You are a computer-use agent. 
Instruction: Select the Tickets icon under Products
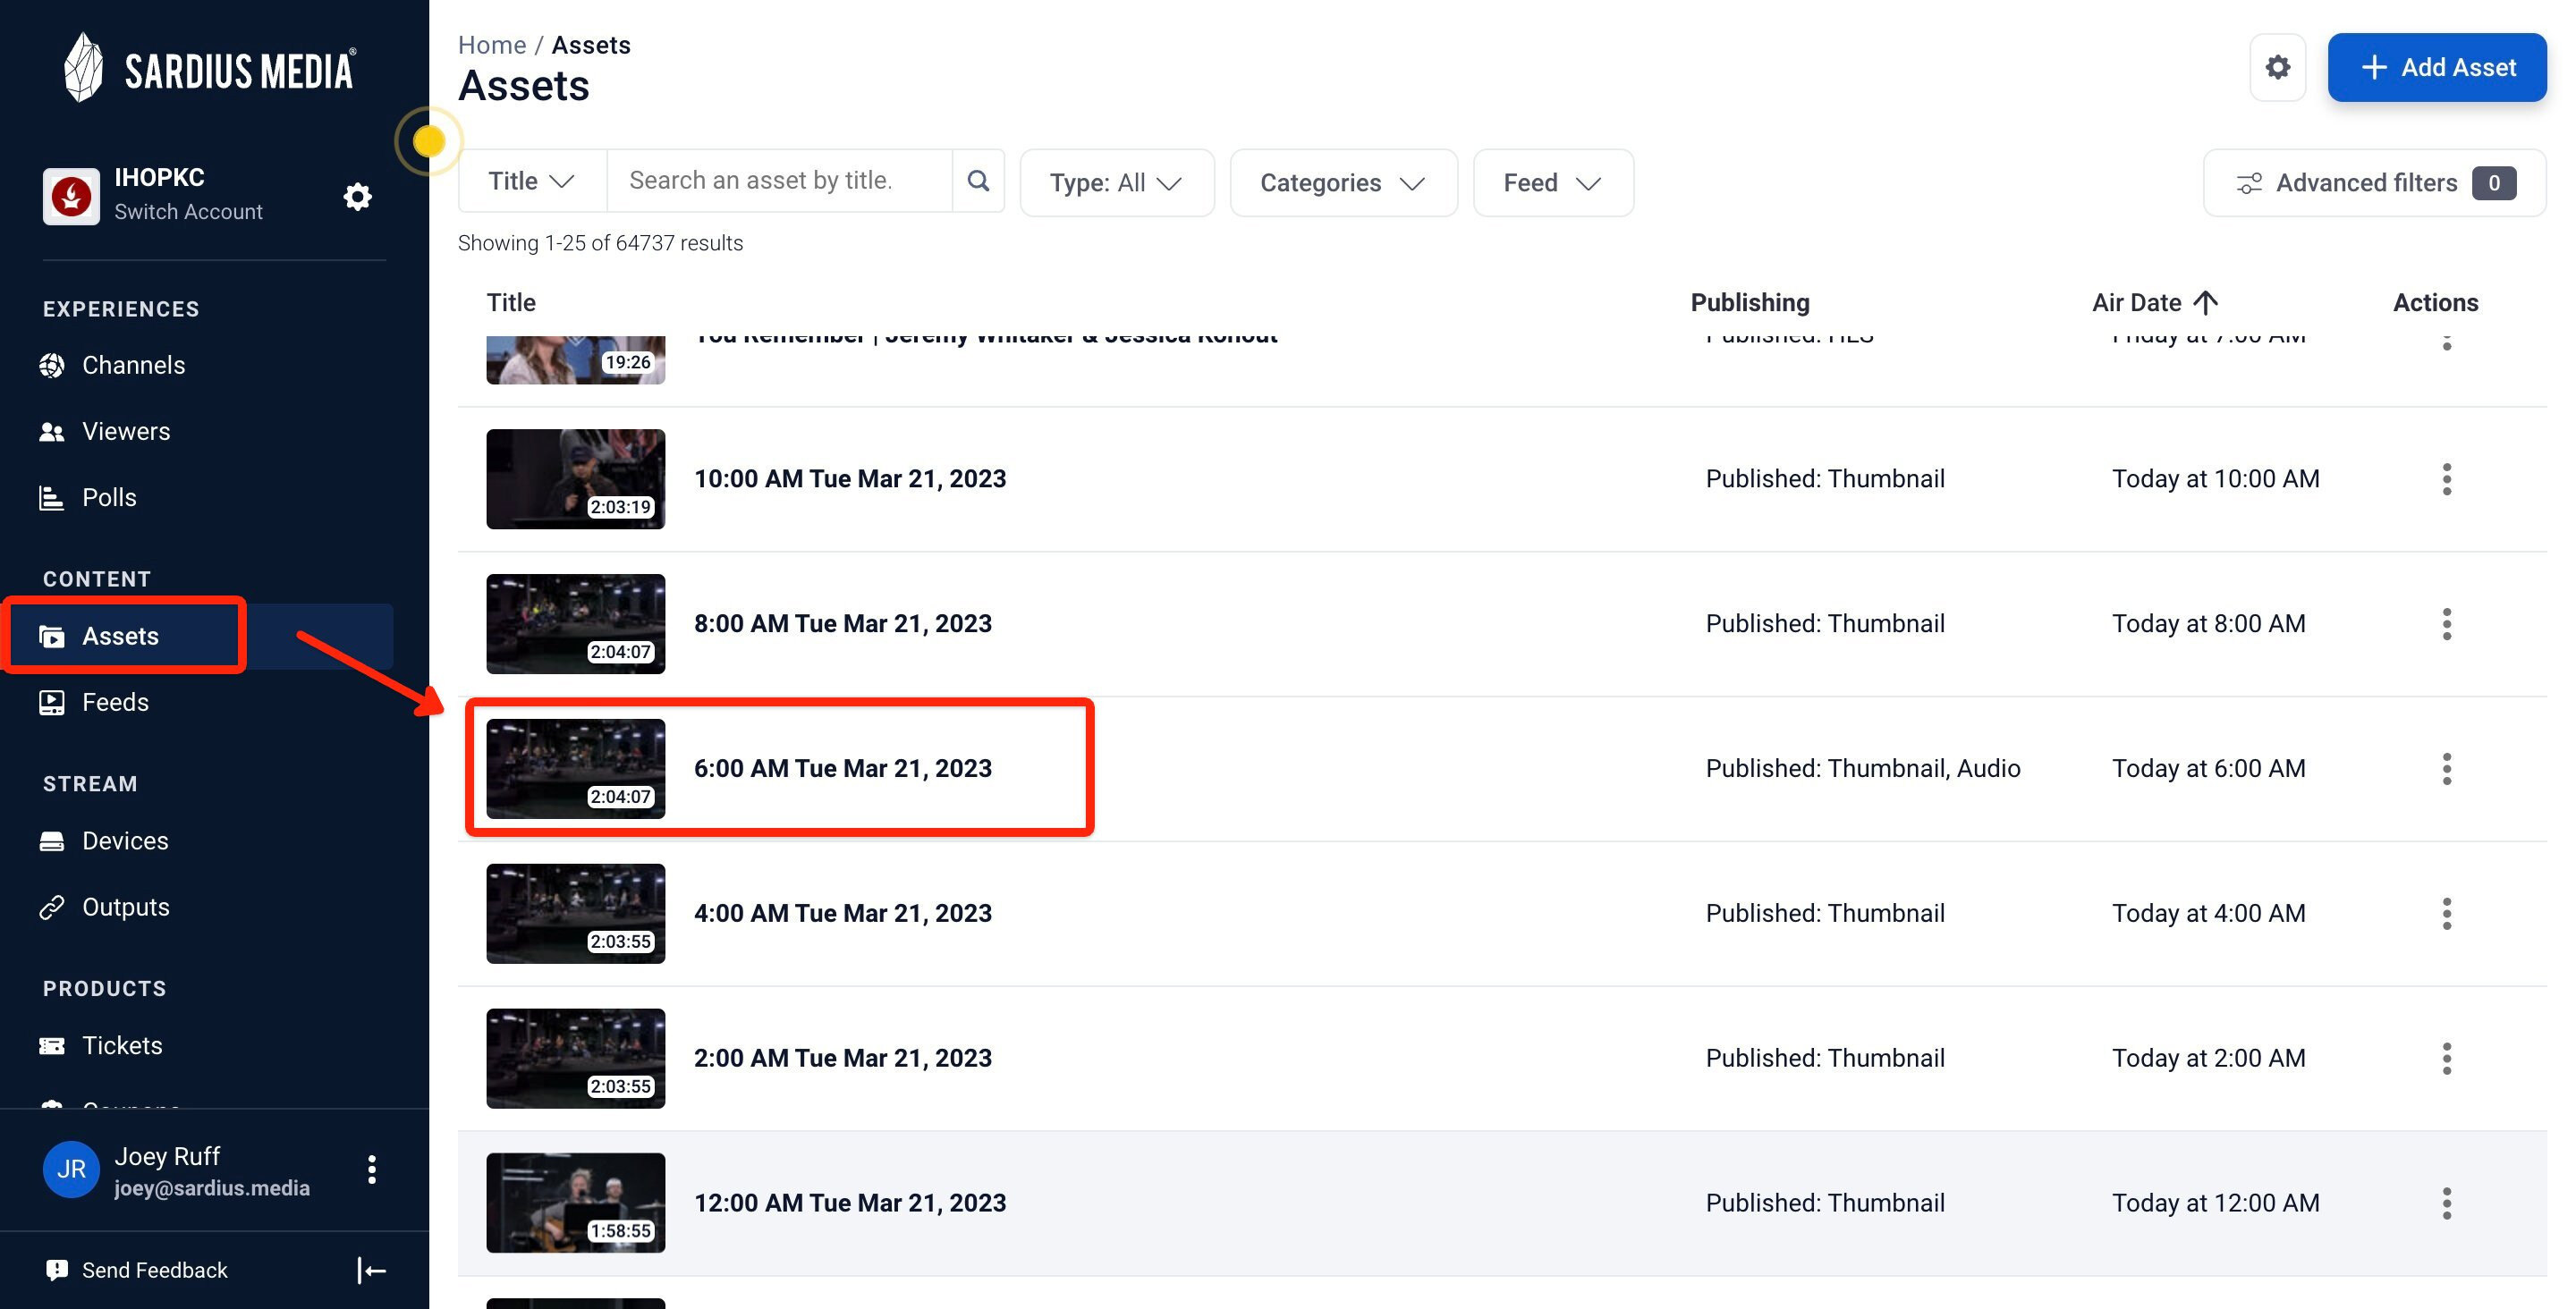click(x=53, y=1045)
